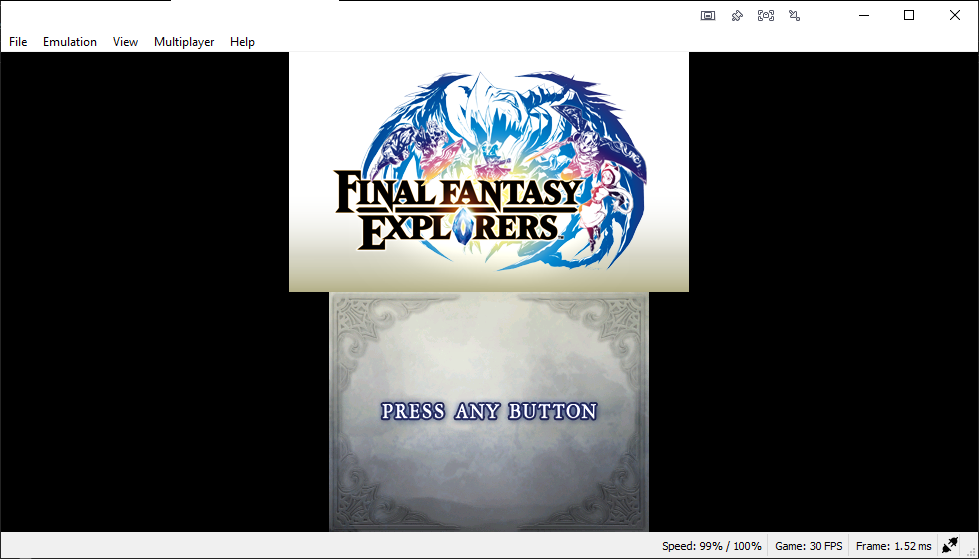Open the Help menu
The image size is (979, 559).
point(242,42)
